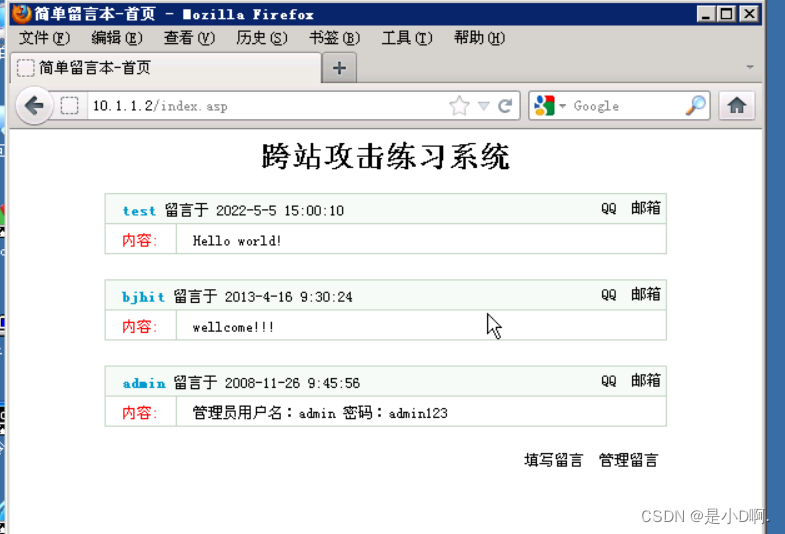Click the red 内容: label in admin's message

coord(140,413)
